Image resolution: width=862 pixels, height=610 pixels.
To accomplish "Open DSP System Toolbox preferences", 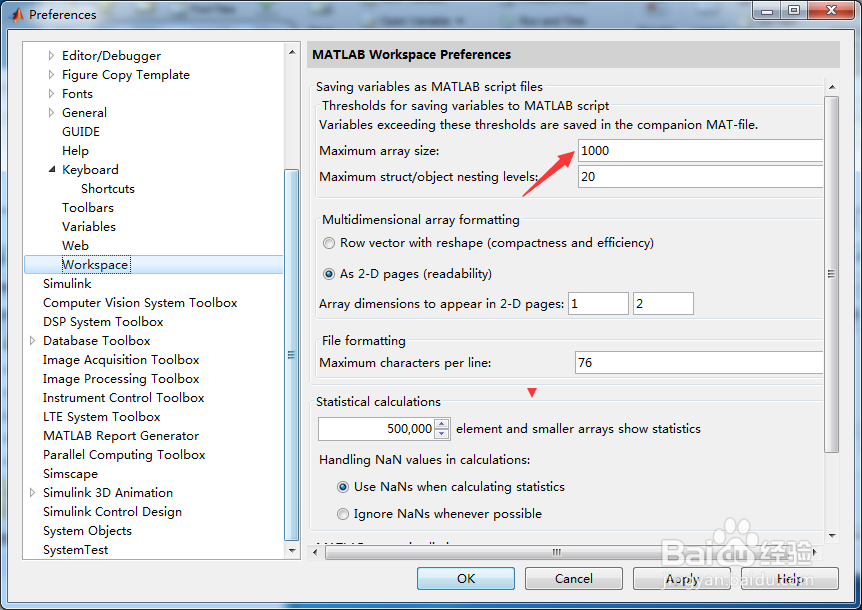I will [103, 321].
